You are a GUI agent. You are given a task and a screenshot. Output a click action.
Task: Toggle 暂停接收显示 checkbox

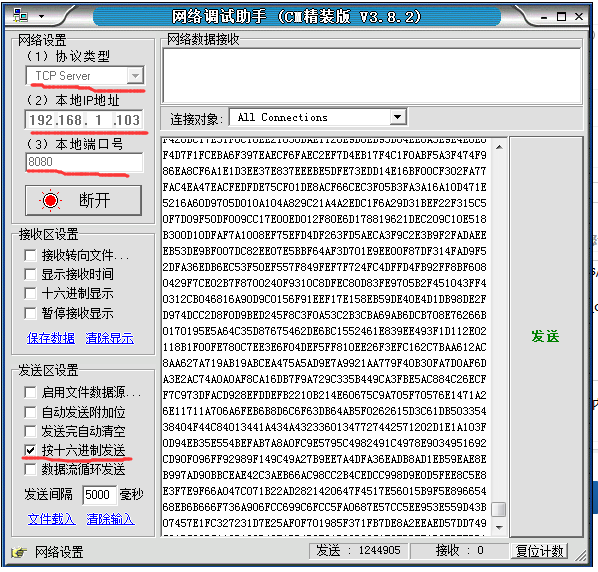pos(30,313)
